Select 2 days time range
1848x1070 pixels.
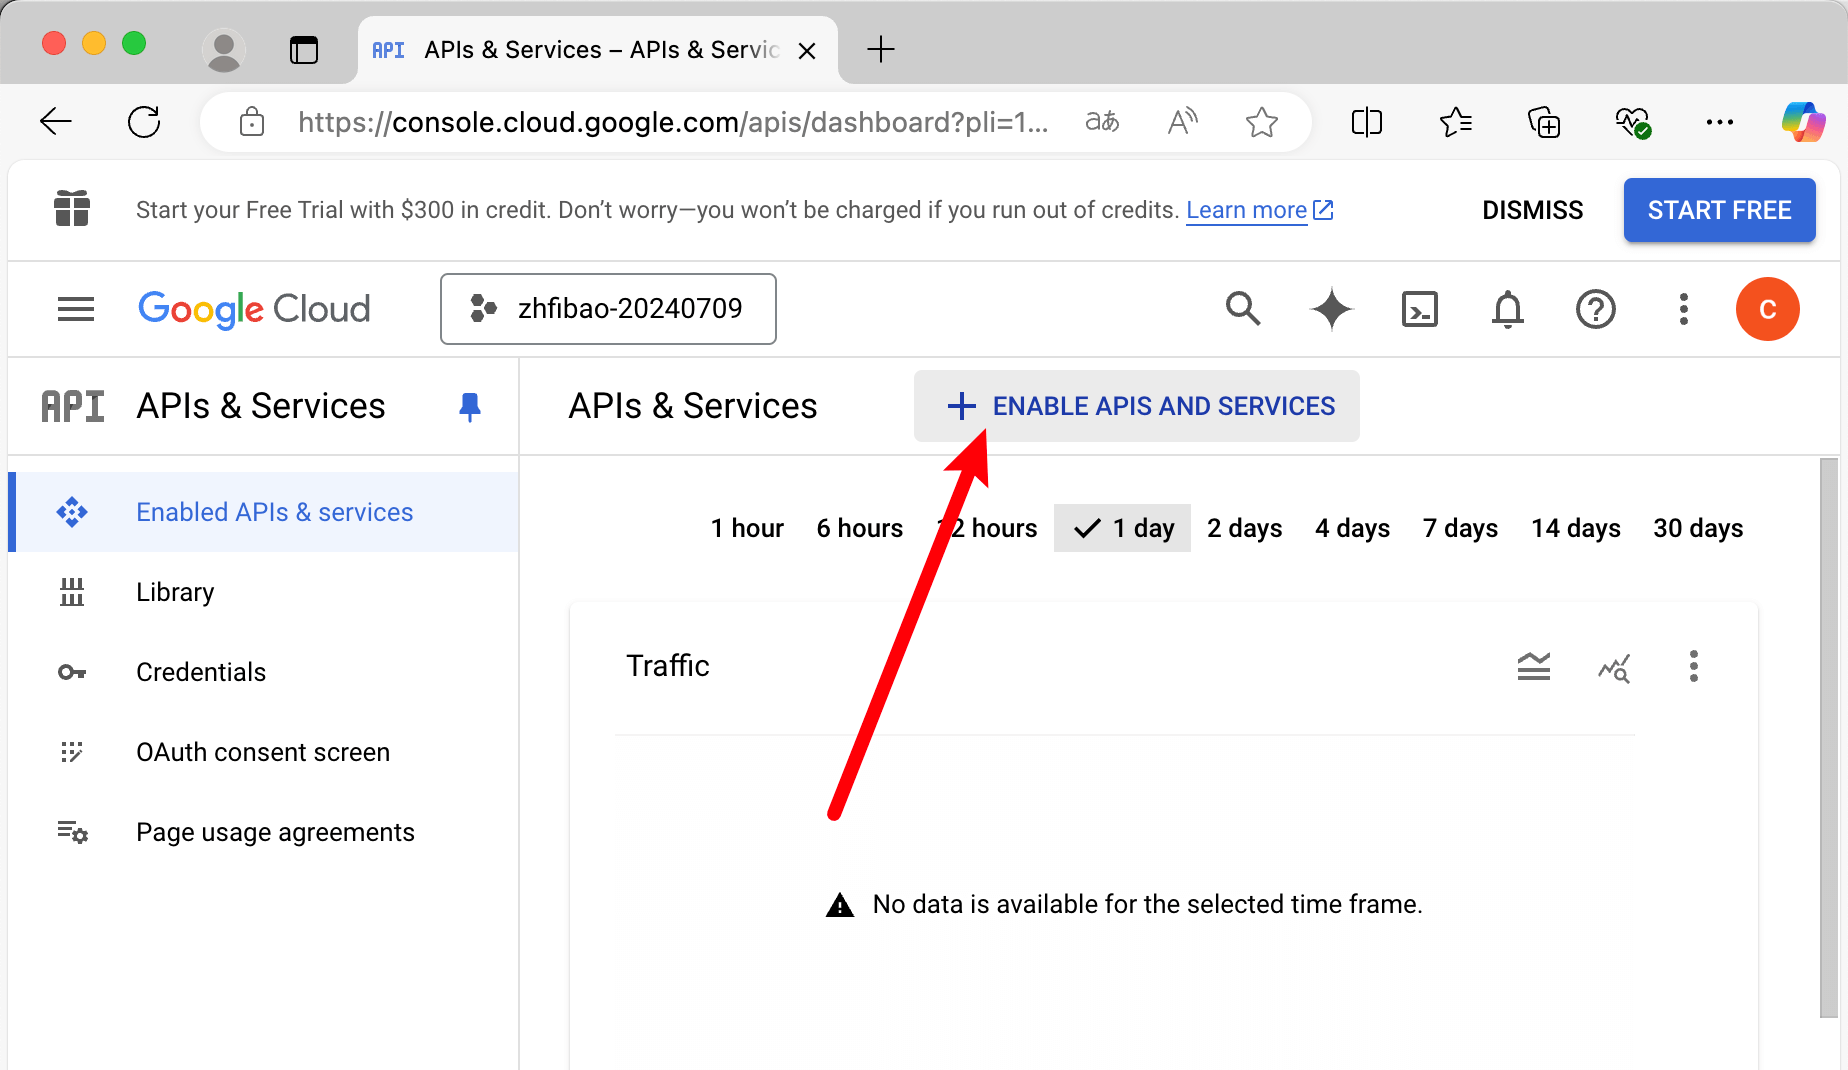(x=1245, y=528)
